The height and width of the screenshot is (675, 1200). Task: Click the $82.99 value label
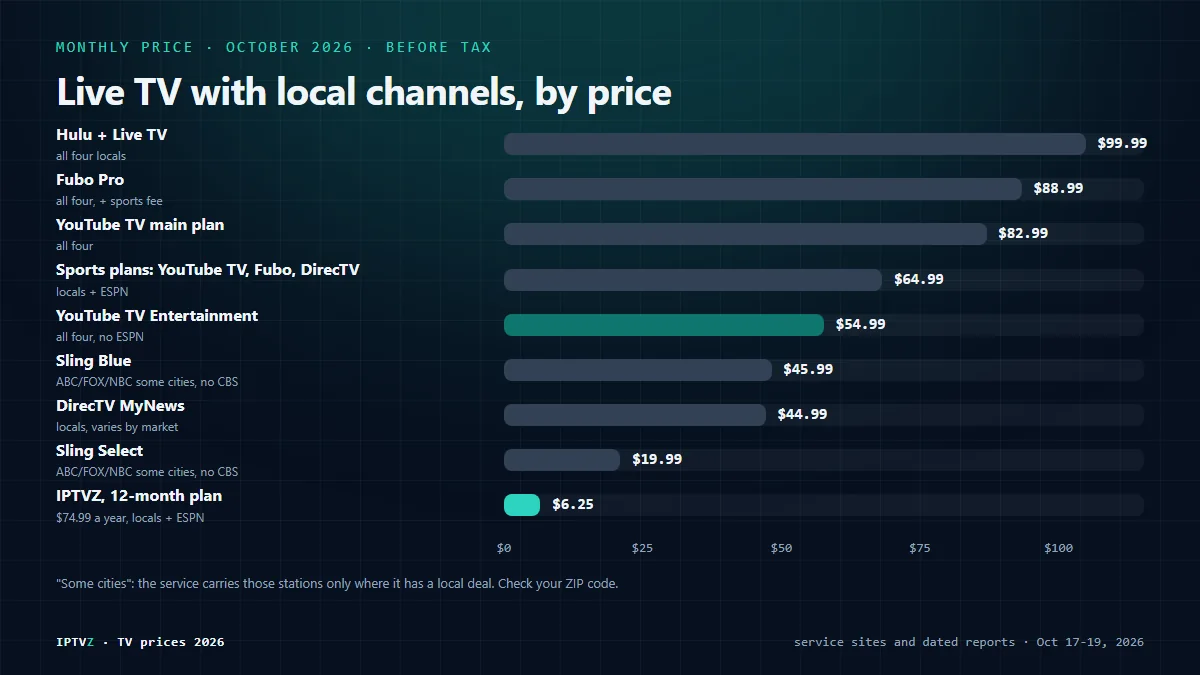pos(1023,233)
